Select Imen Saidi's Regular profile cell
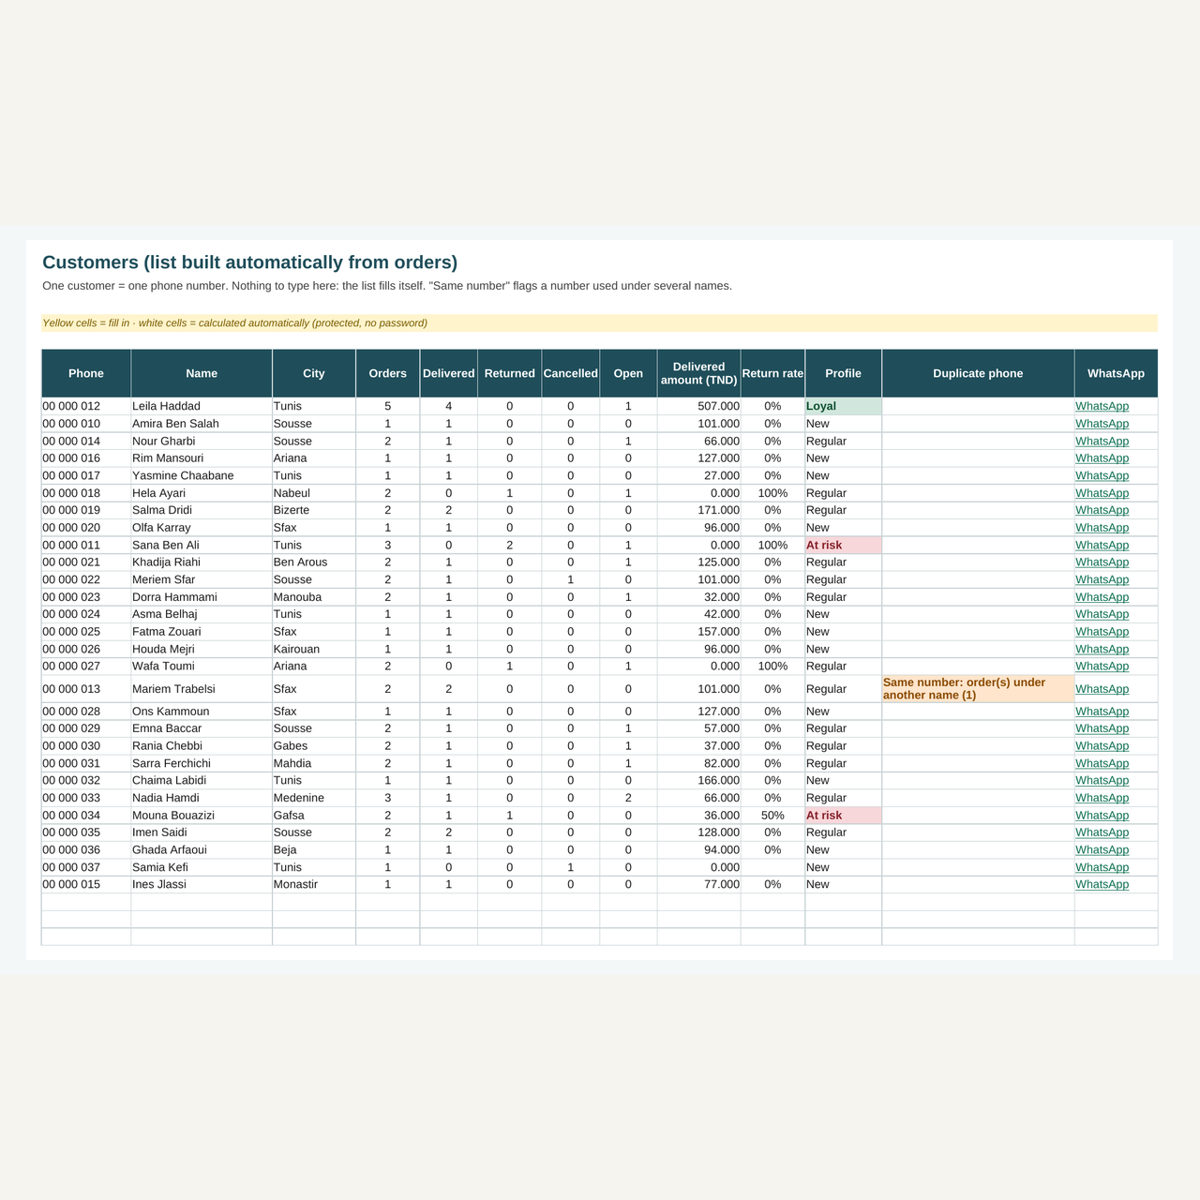 [843, 832]
